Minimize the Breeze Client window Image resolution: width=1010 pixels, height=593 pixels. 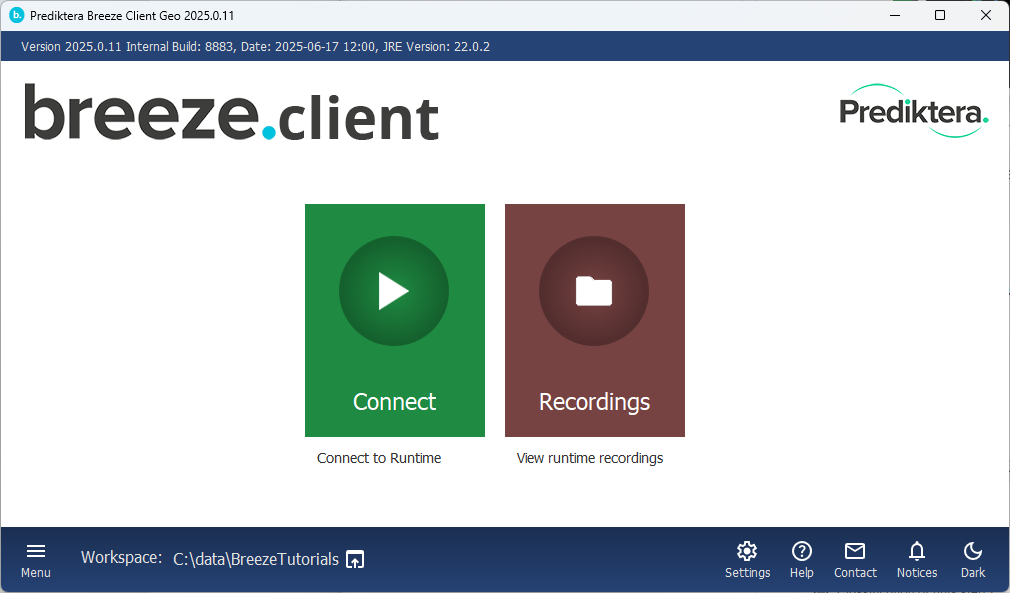point(894,16)
